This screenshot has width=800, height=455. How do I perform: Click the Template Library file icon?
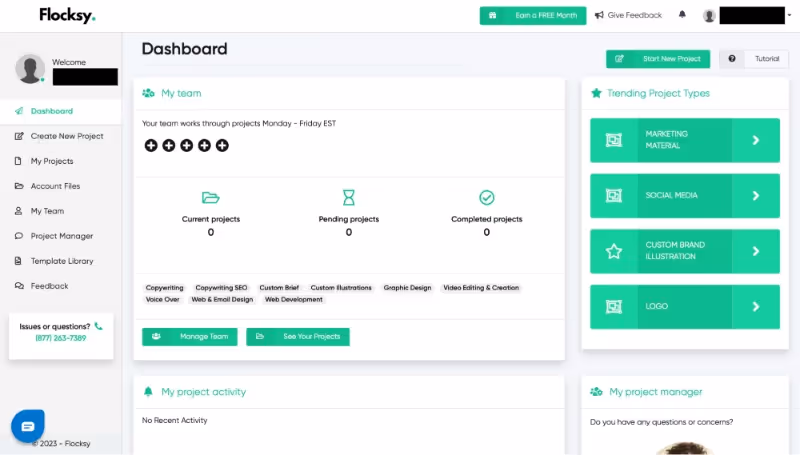pyautogui.click(x=18, y=261)
